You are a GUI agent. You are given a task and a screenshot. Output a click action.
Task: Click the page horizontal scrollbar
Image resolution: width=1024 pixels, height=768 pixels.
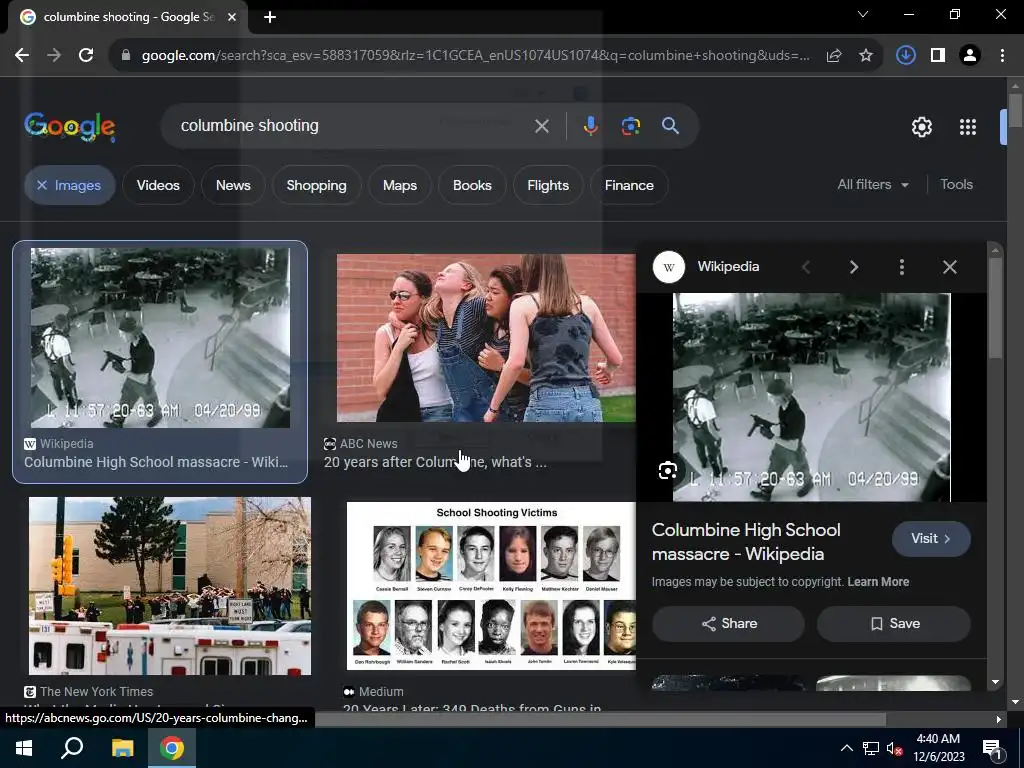(x=600, y=719)
